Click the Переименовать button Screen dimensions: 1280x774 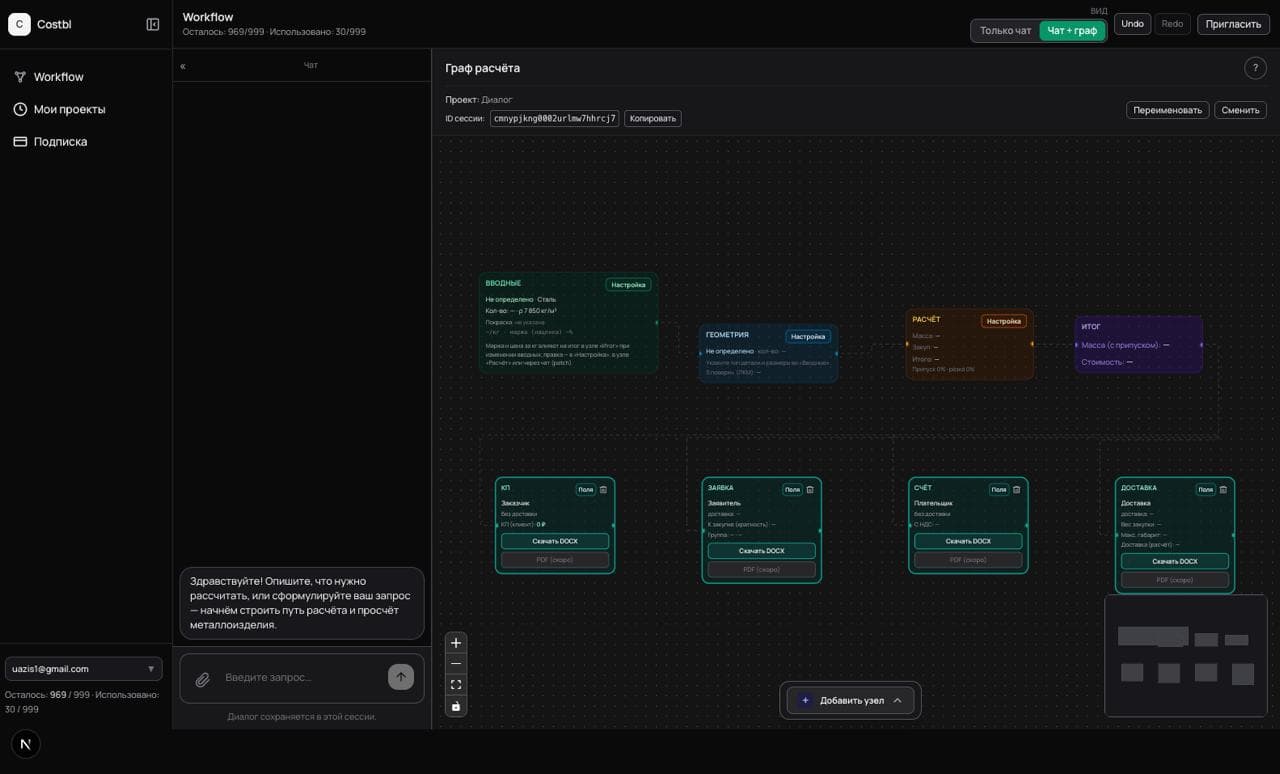coord(1168,110)
